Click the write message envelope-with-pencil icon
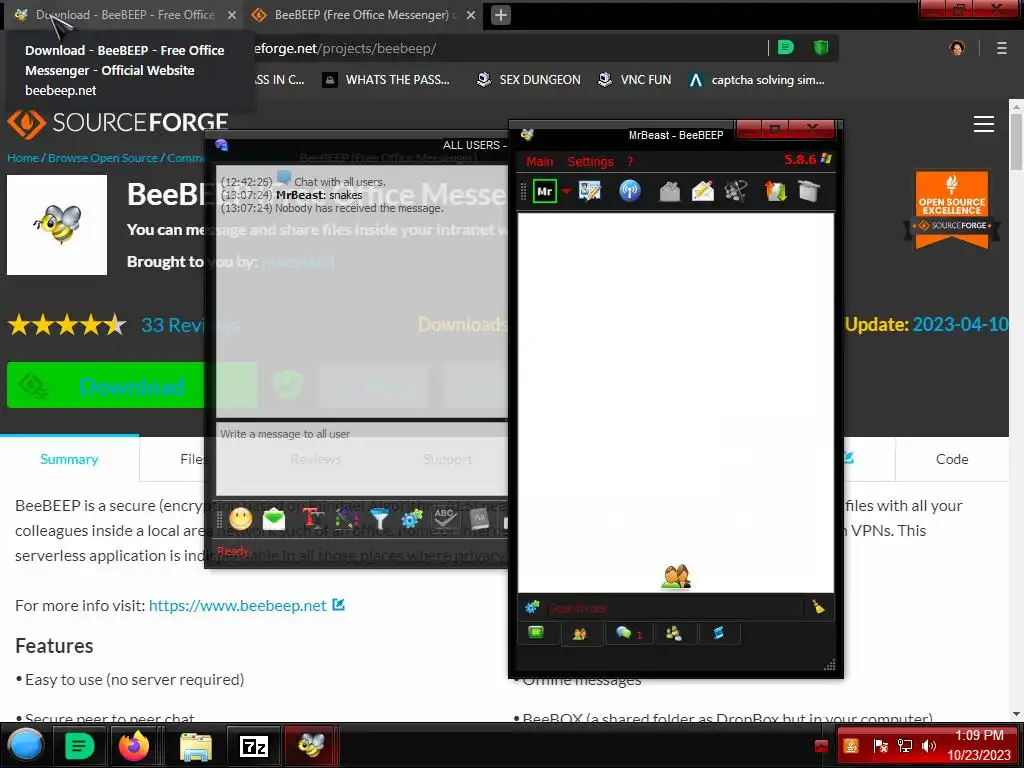 pyautogui.click(x=703, y=192)
